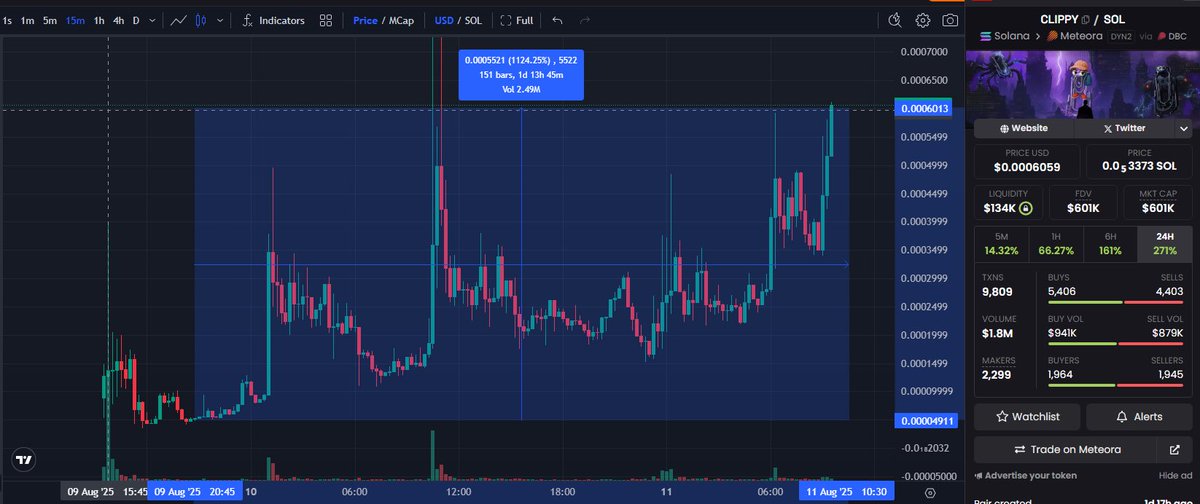Select the 5m chart interval
1200x504 pixels.
50,20
